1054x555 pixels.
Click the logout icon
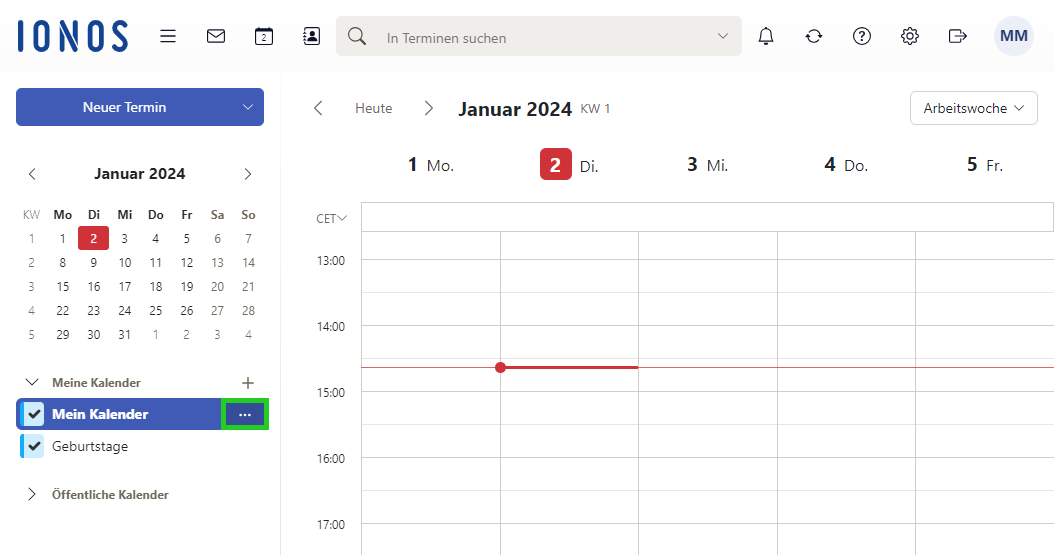[x=957, y=36]
